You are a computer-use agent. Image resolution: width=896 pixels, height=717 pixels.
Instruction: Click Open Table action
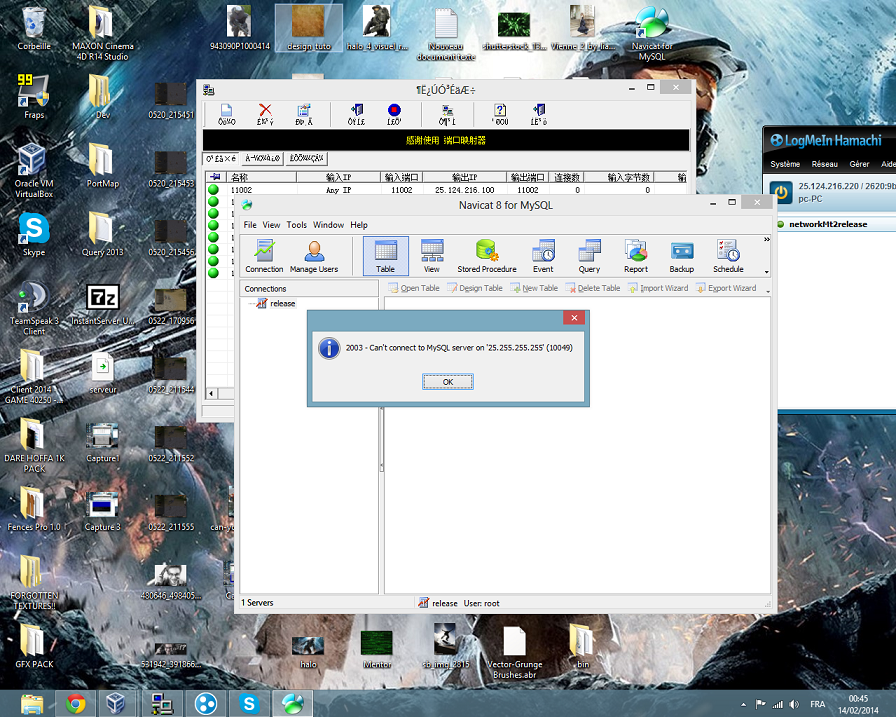coord(414,288)
